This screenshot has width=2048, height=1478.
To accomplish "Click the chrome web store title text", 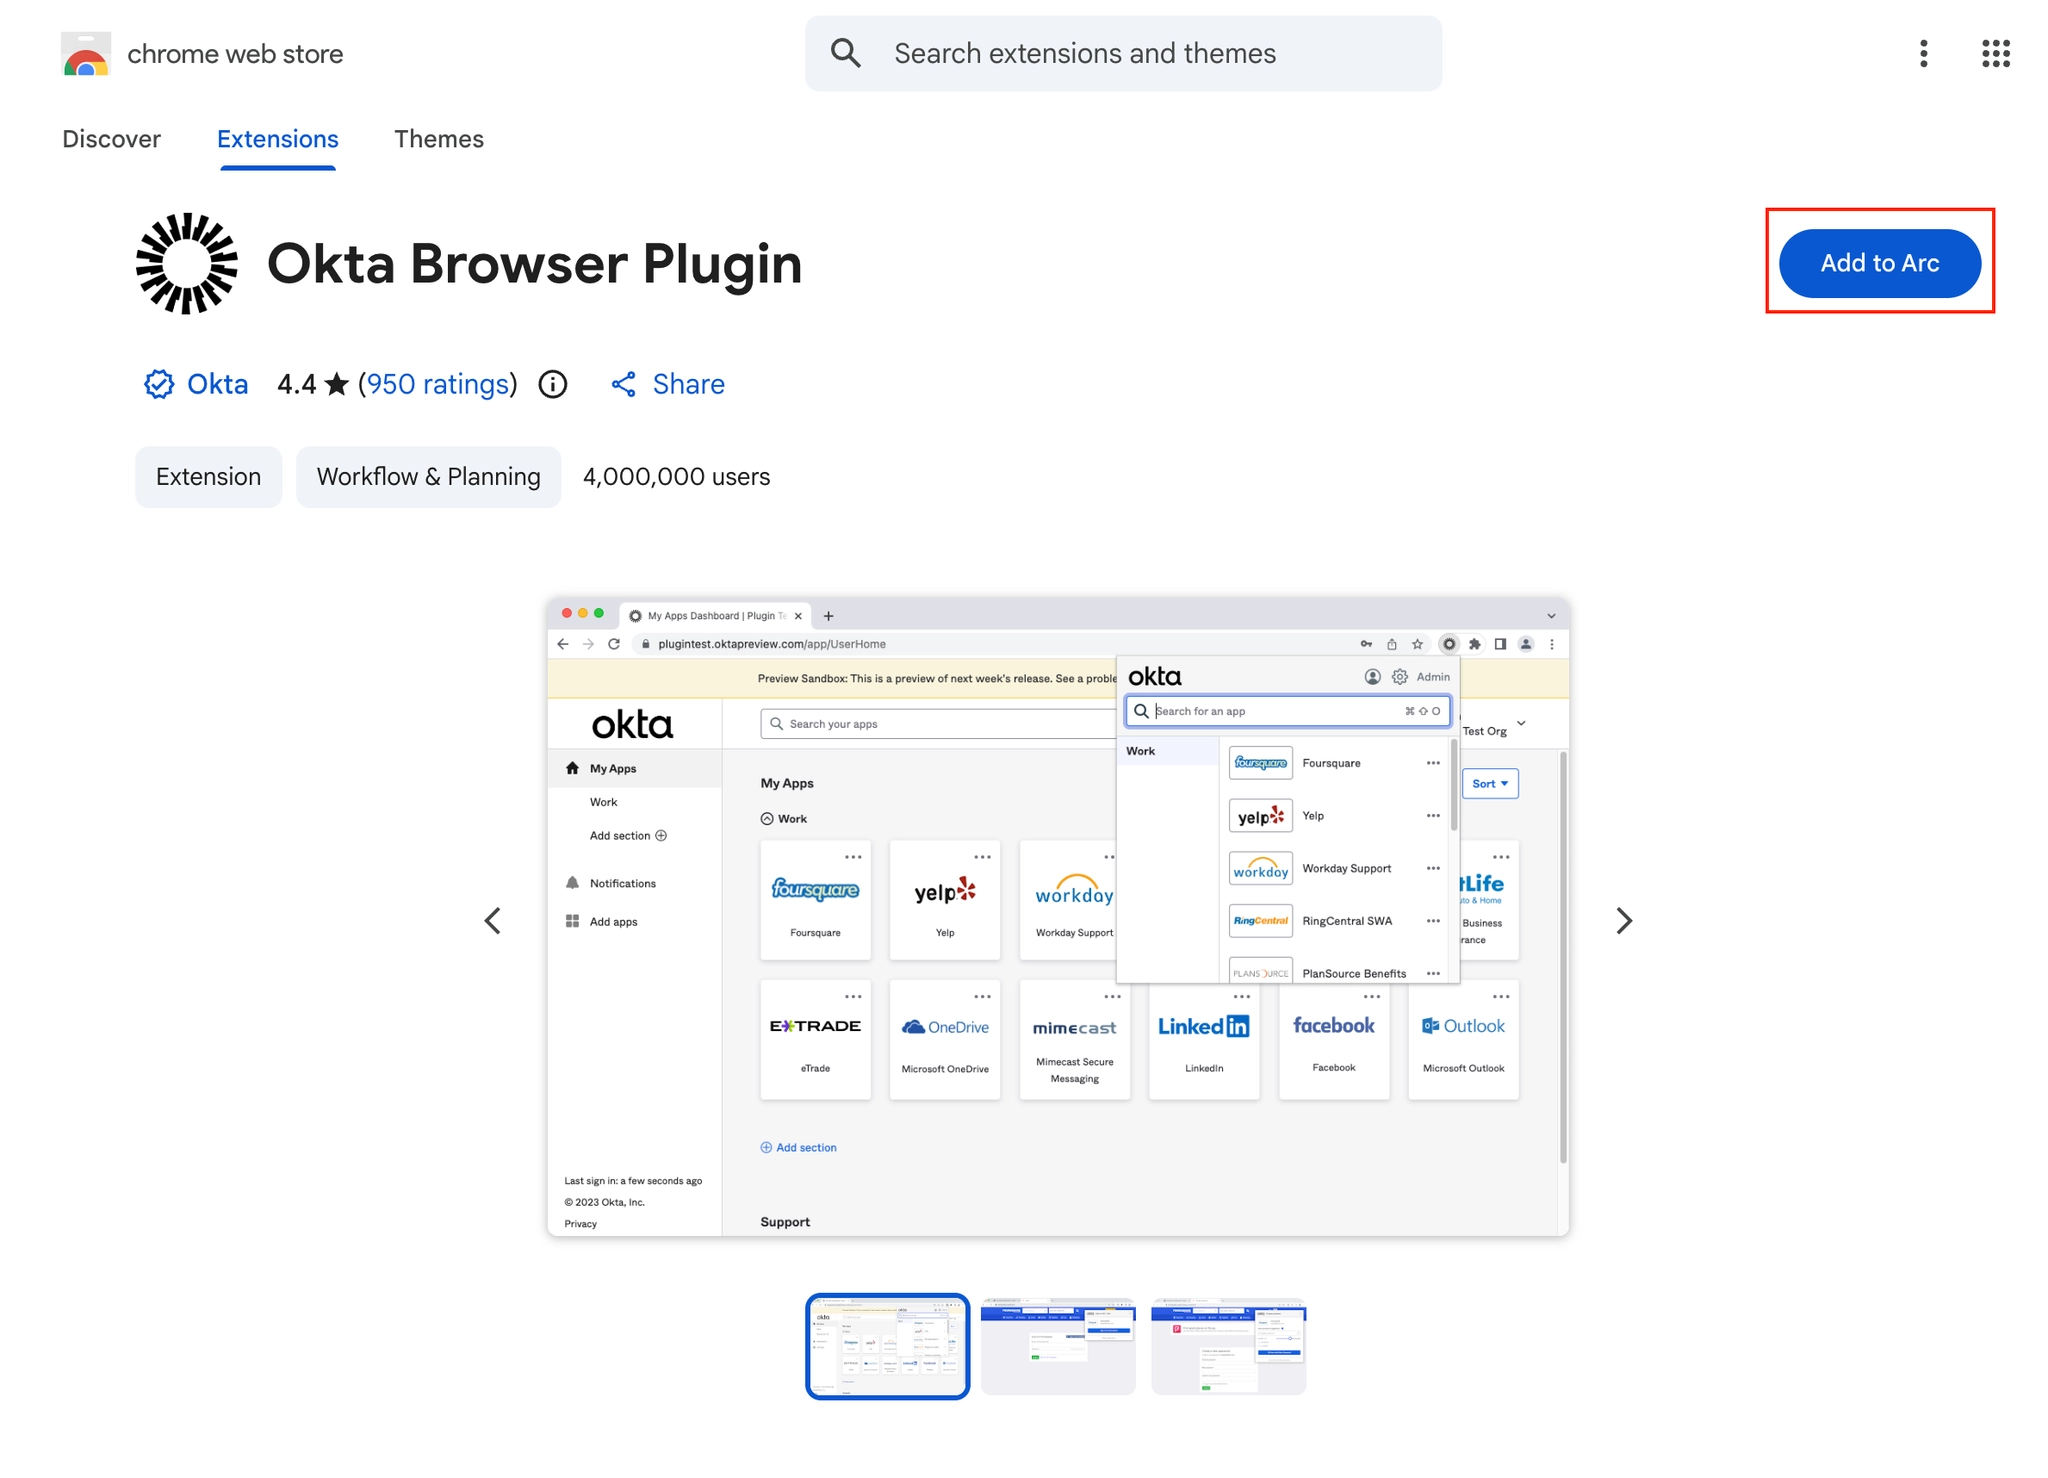I will tap(235, 54).
